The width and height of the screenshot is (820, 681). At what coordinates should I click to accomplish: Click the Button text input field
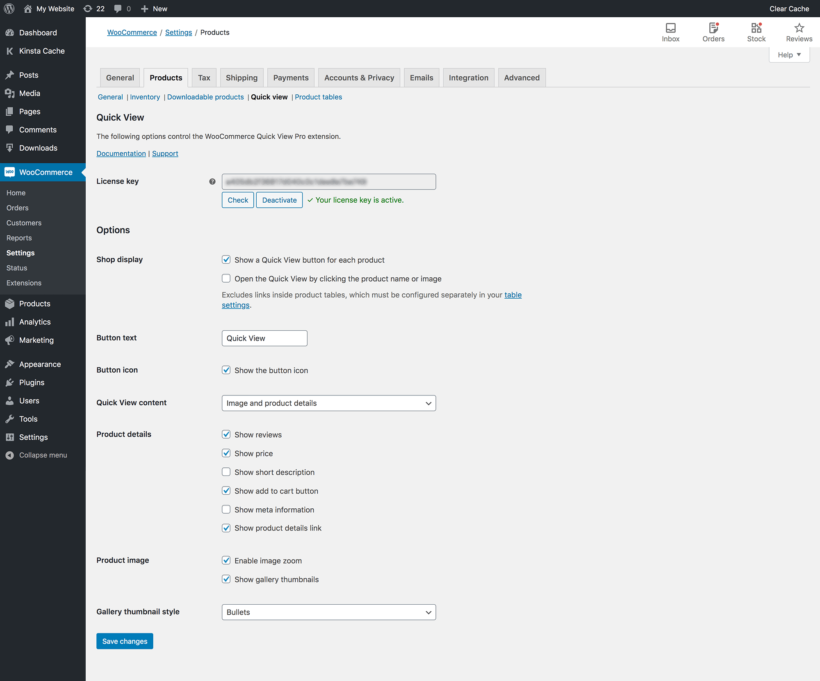[265, 338]
